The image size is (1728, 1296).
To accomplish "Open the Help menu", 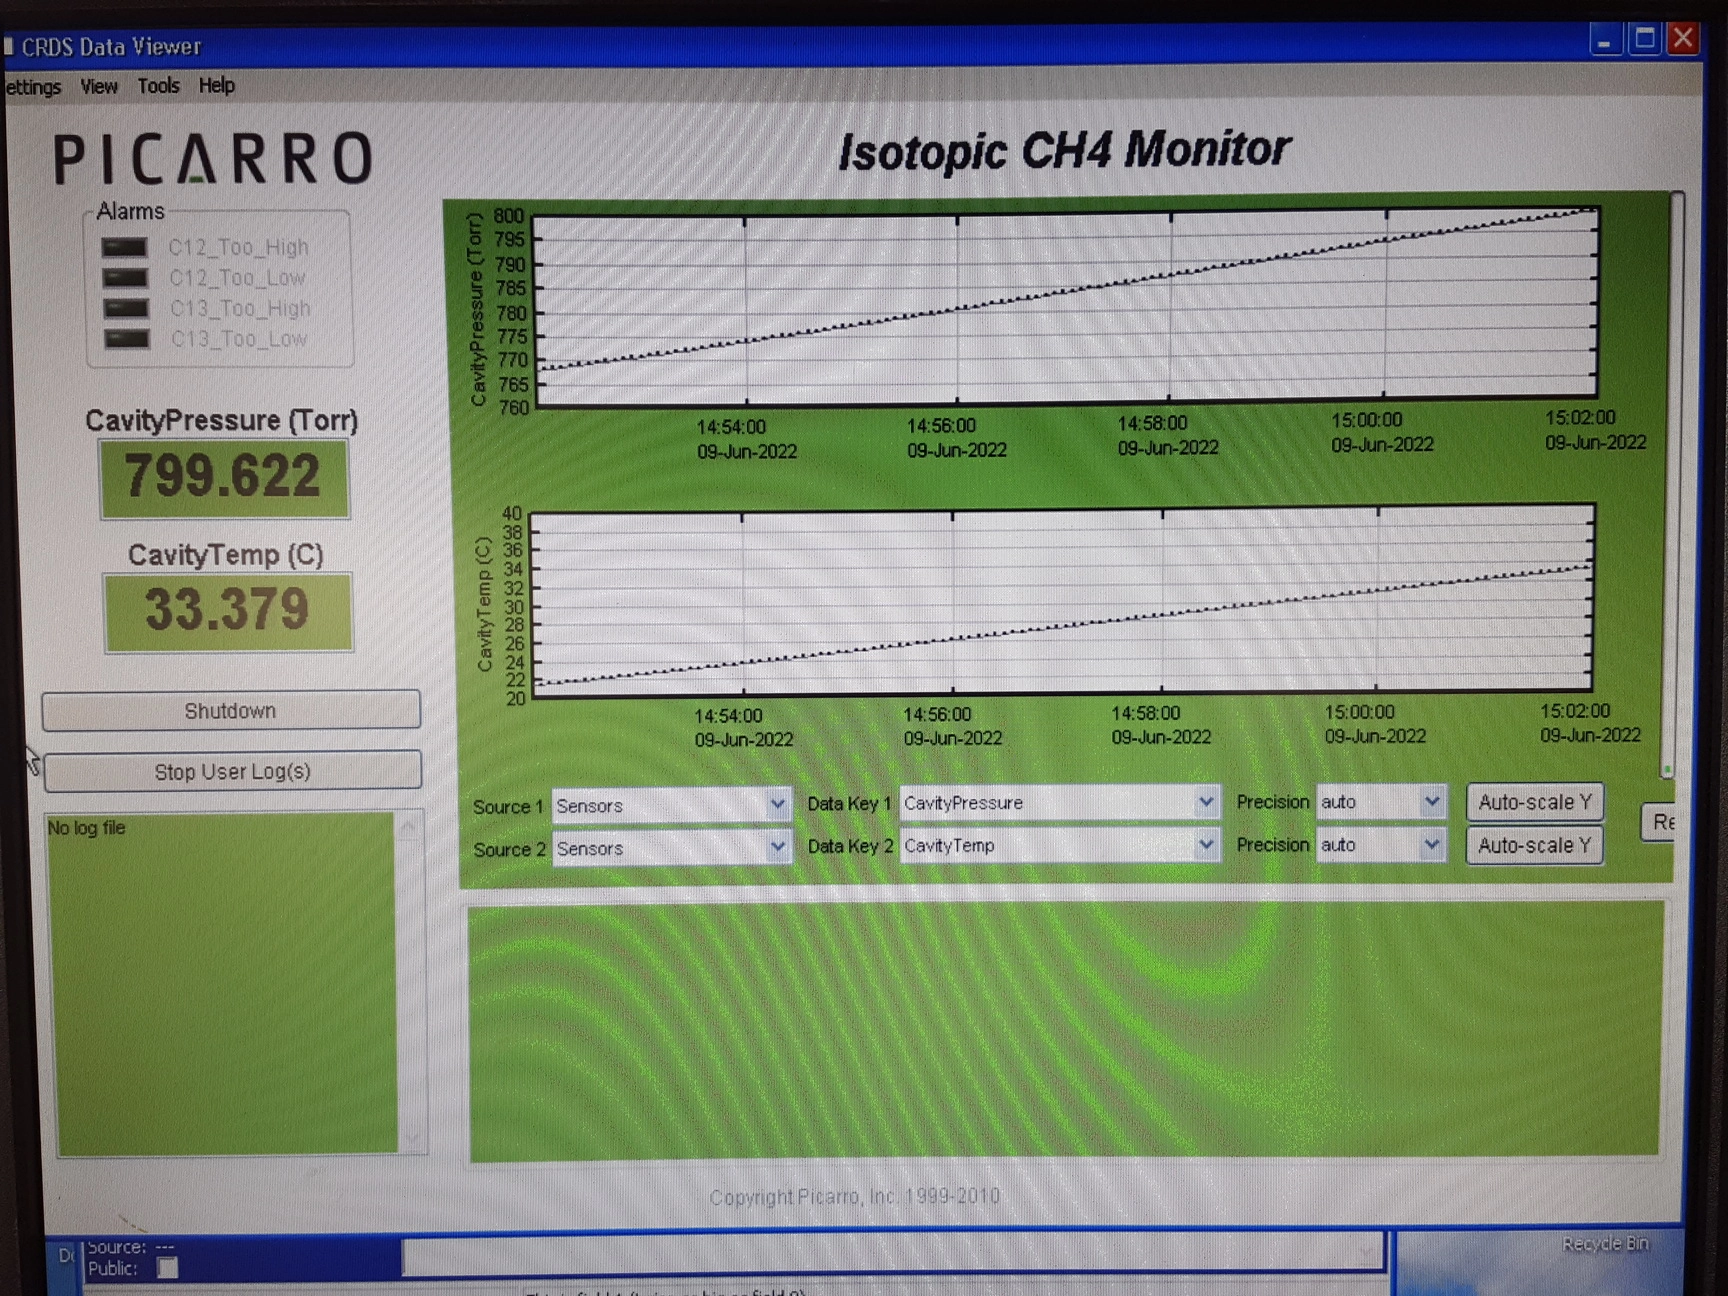I will [216, 85].
